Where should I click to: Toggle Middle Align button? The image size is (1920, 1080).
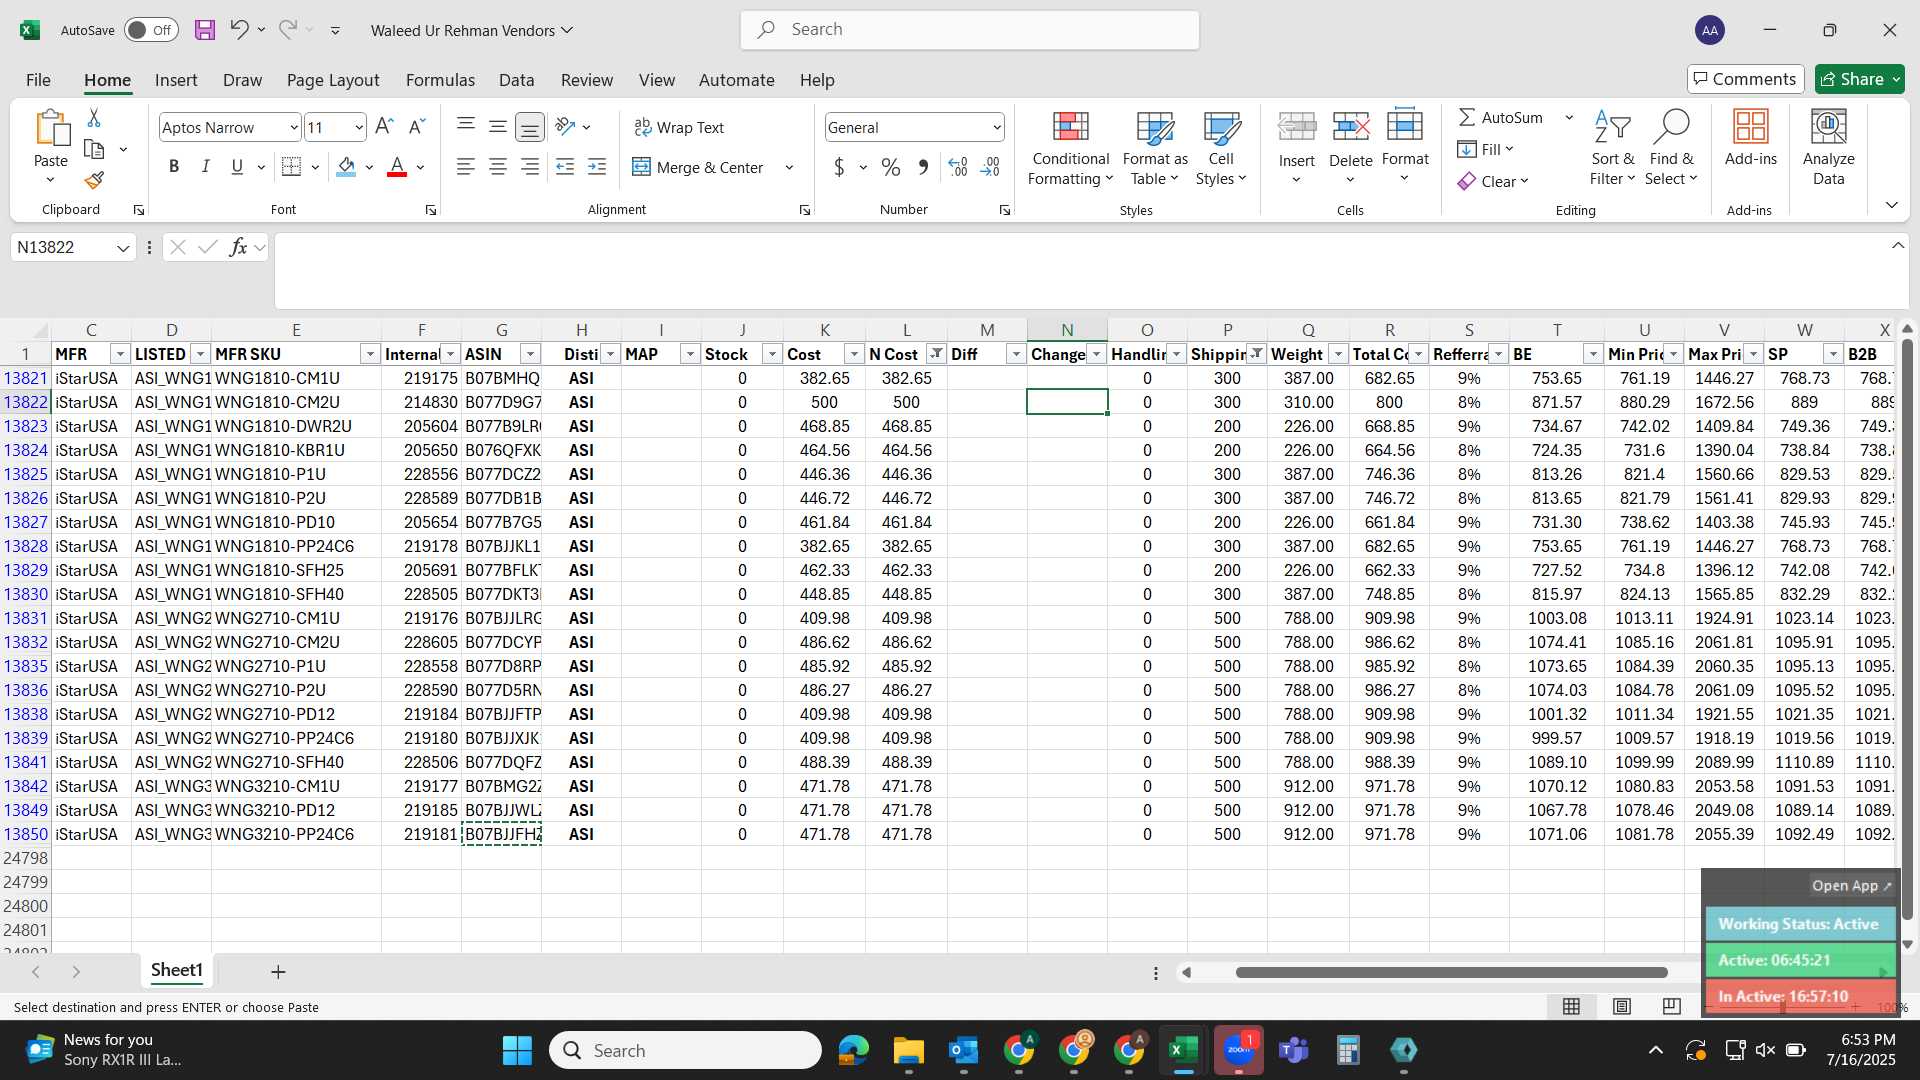click(x=497, y=126)
